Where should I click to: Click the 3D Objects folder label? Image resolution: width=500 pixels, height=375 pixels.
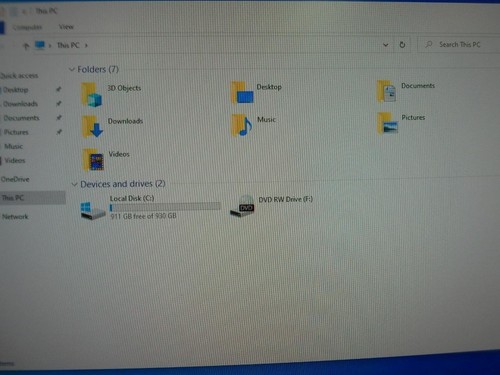124,88
